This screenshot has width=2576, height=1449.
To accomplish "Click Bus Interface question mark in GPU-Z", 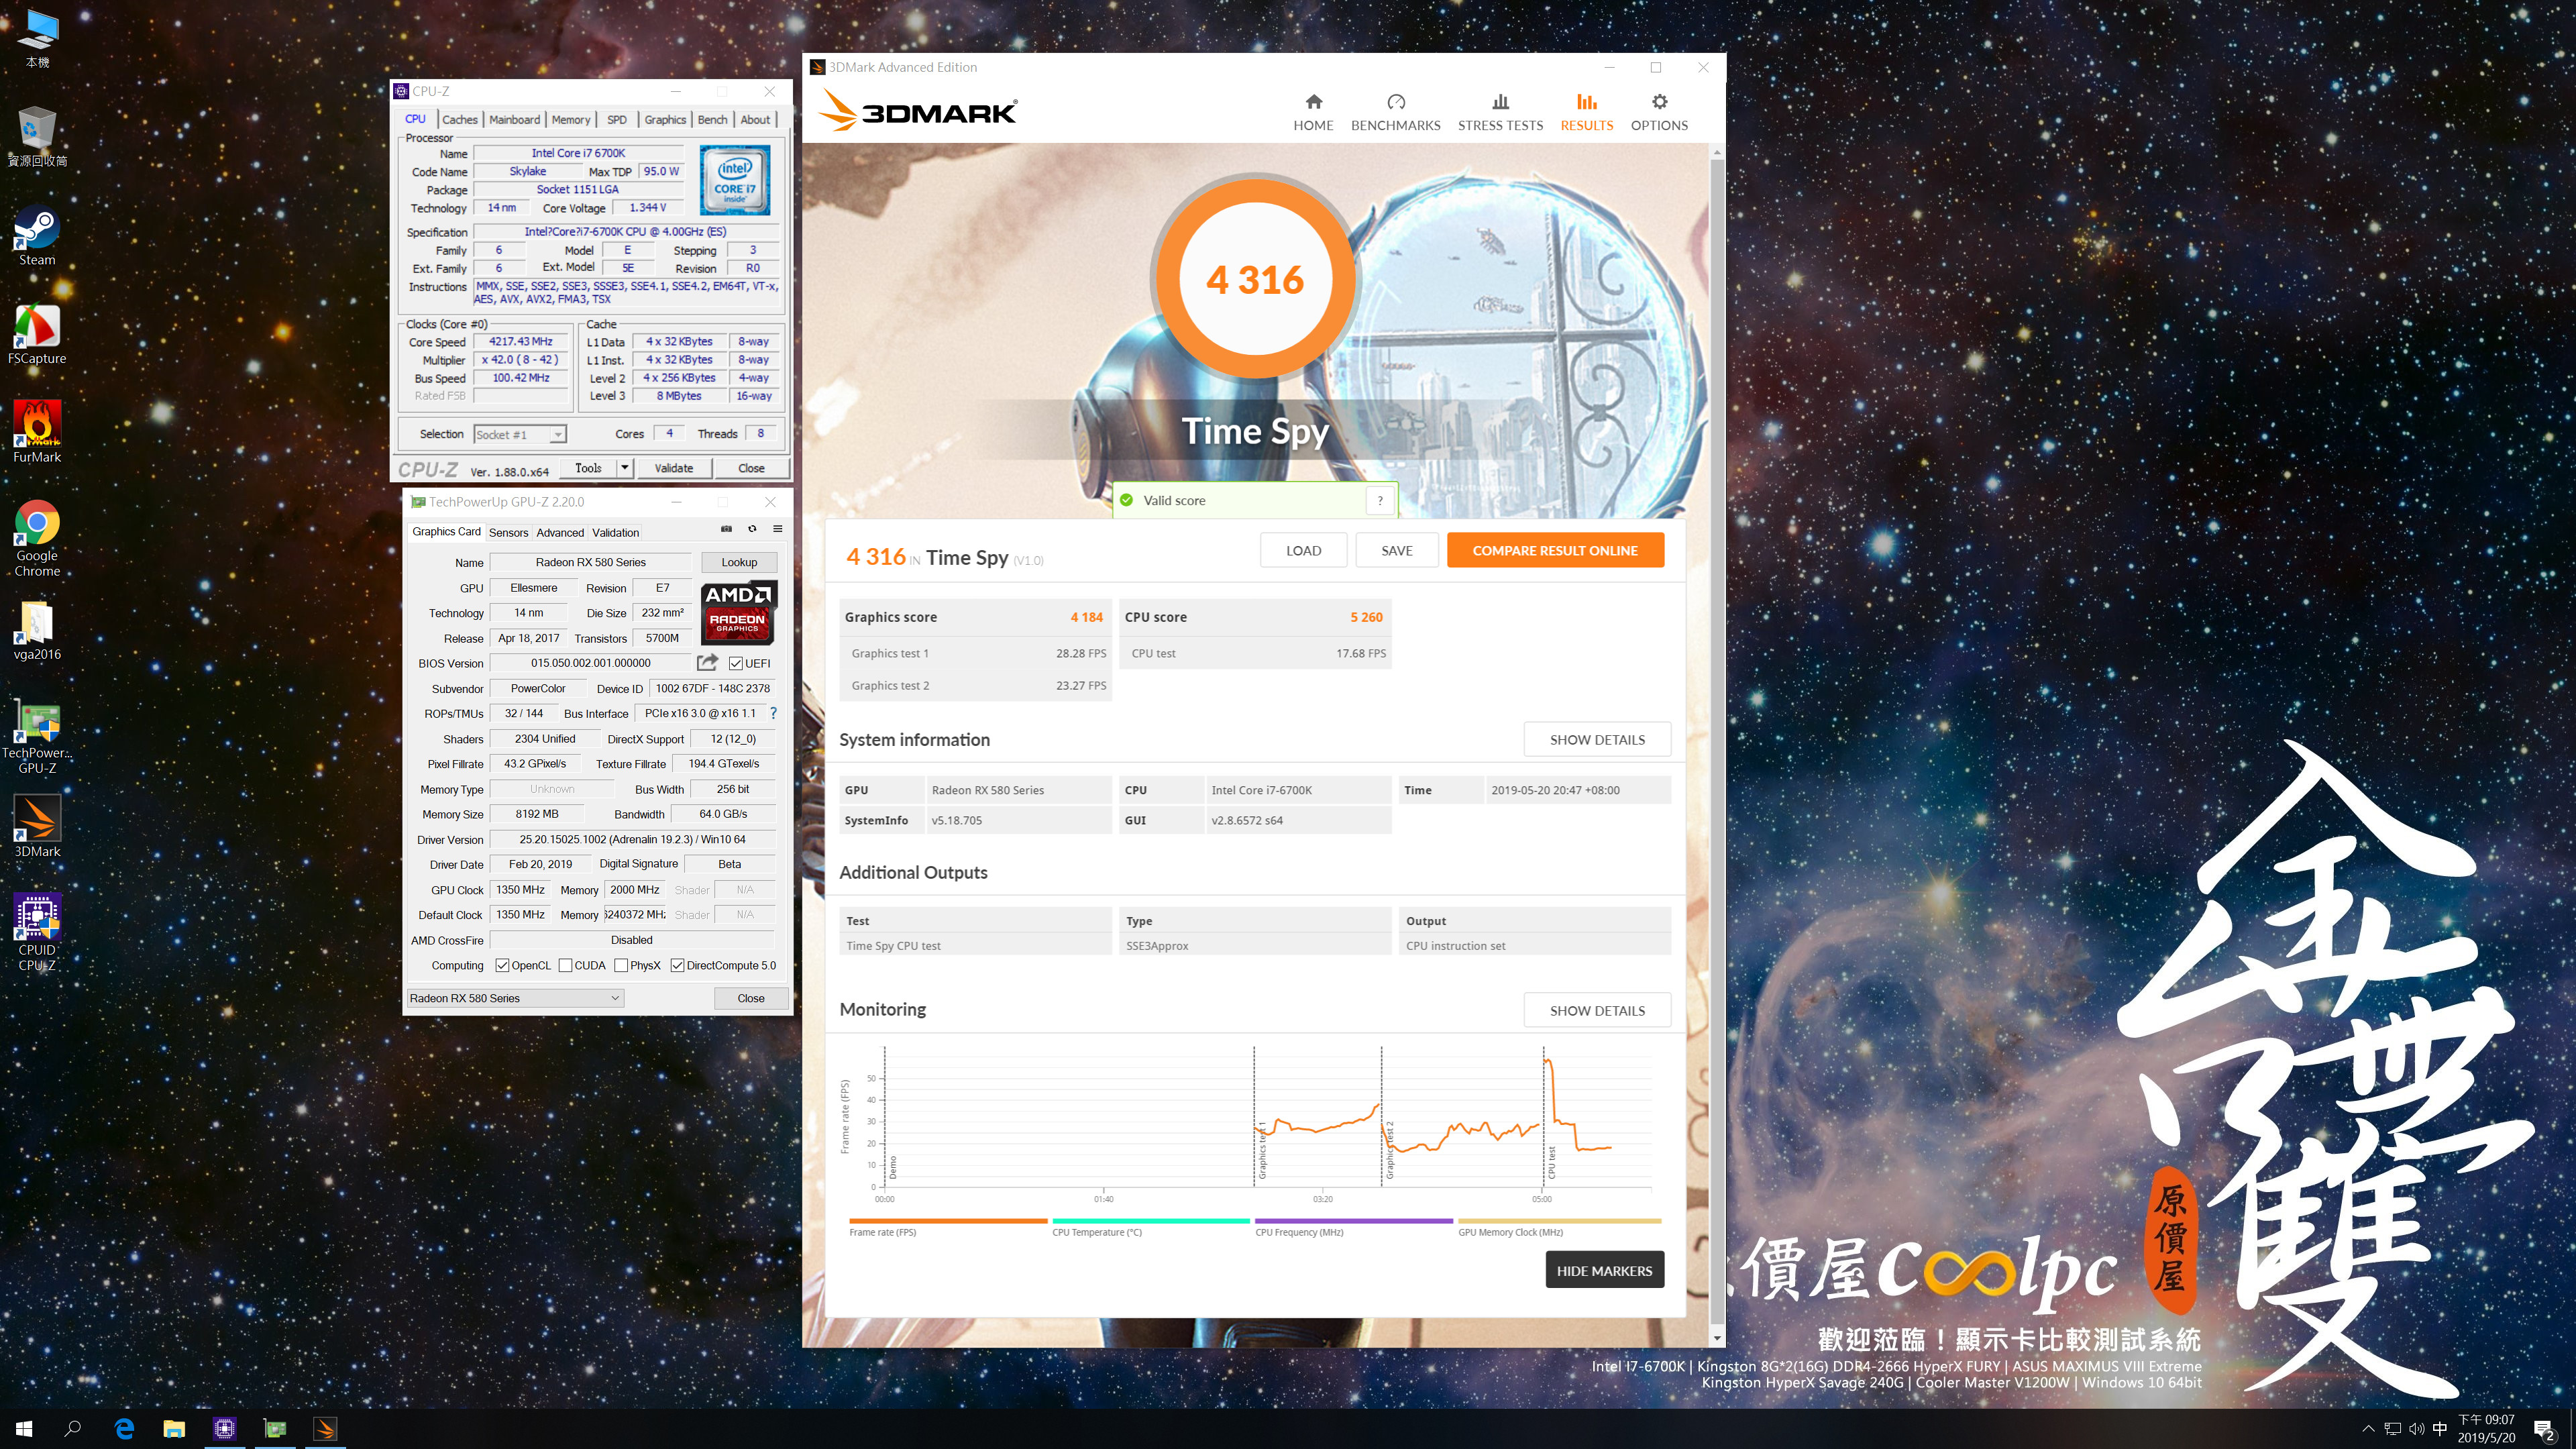I will click(x=773, y=713).
